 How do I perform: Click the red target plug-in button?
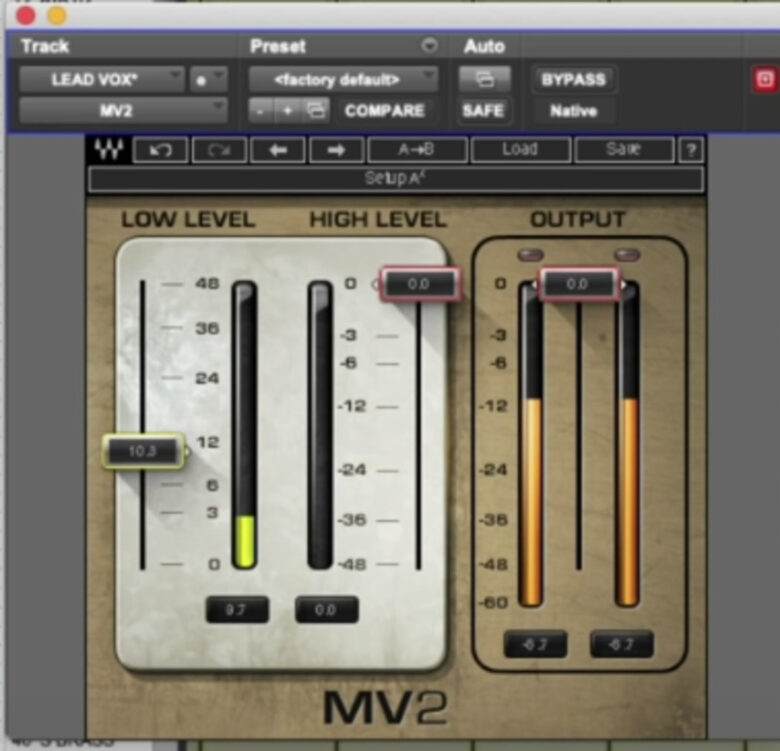(x=765, y=80)
